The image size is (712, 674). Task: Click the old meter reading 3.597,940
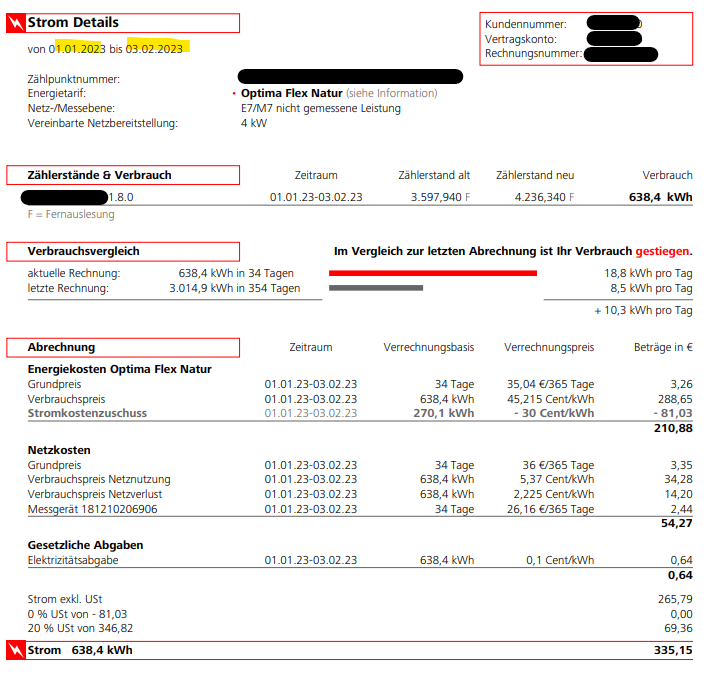pyautogui.click(x=436, y=197)
